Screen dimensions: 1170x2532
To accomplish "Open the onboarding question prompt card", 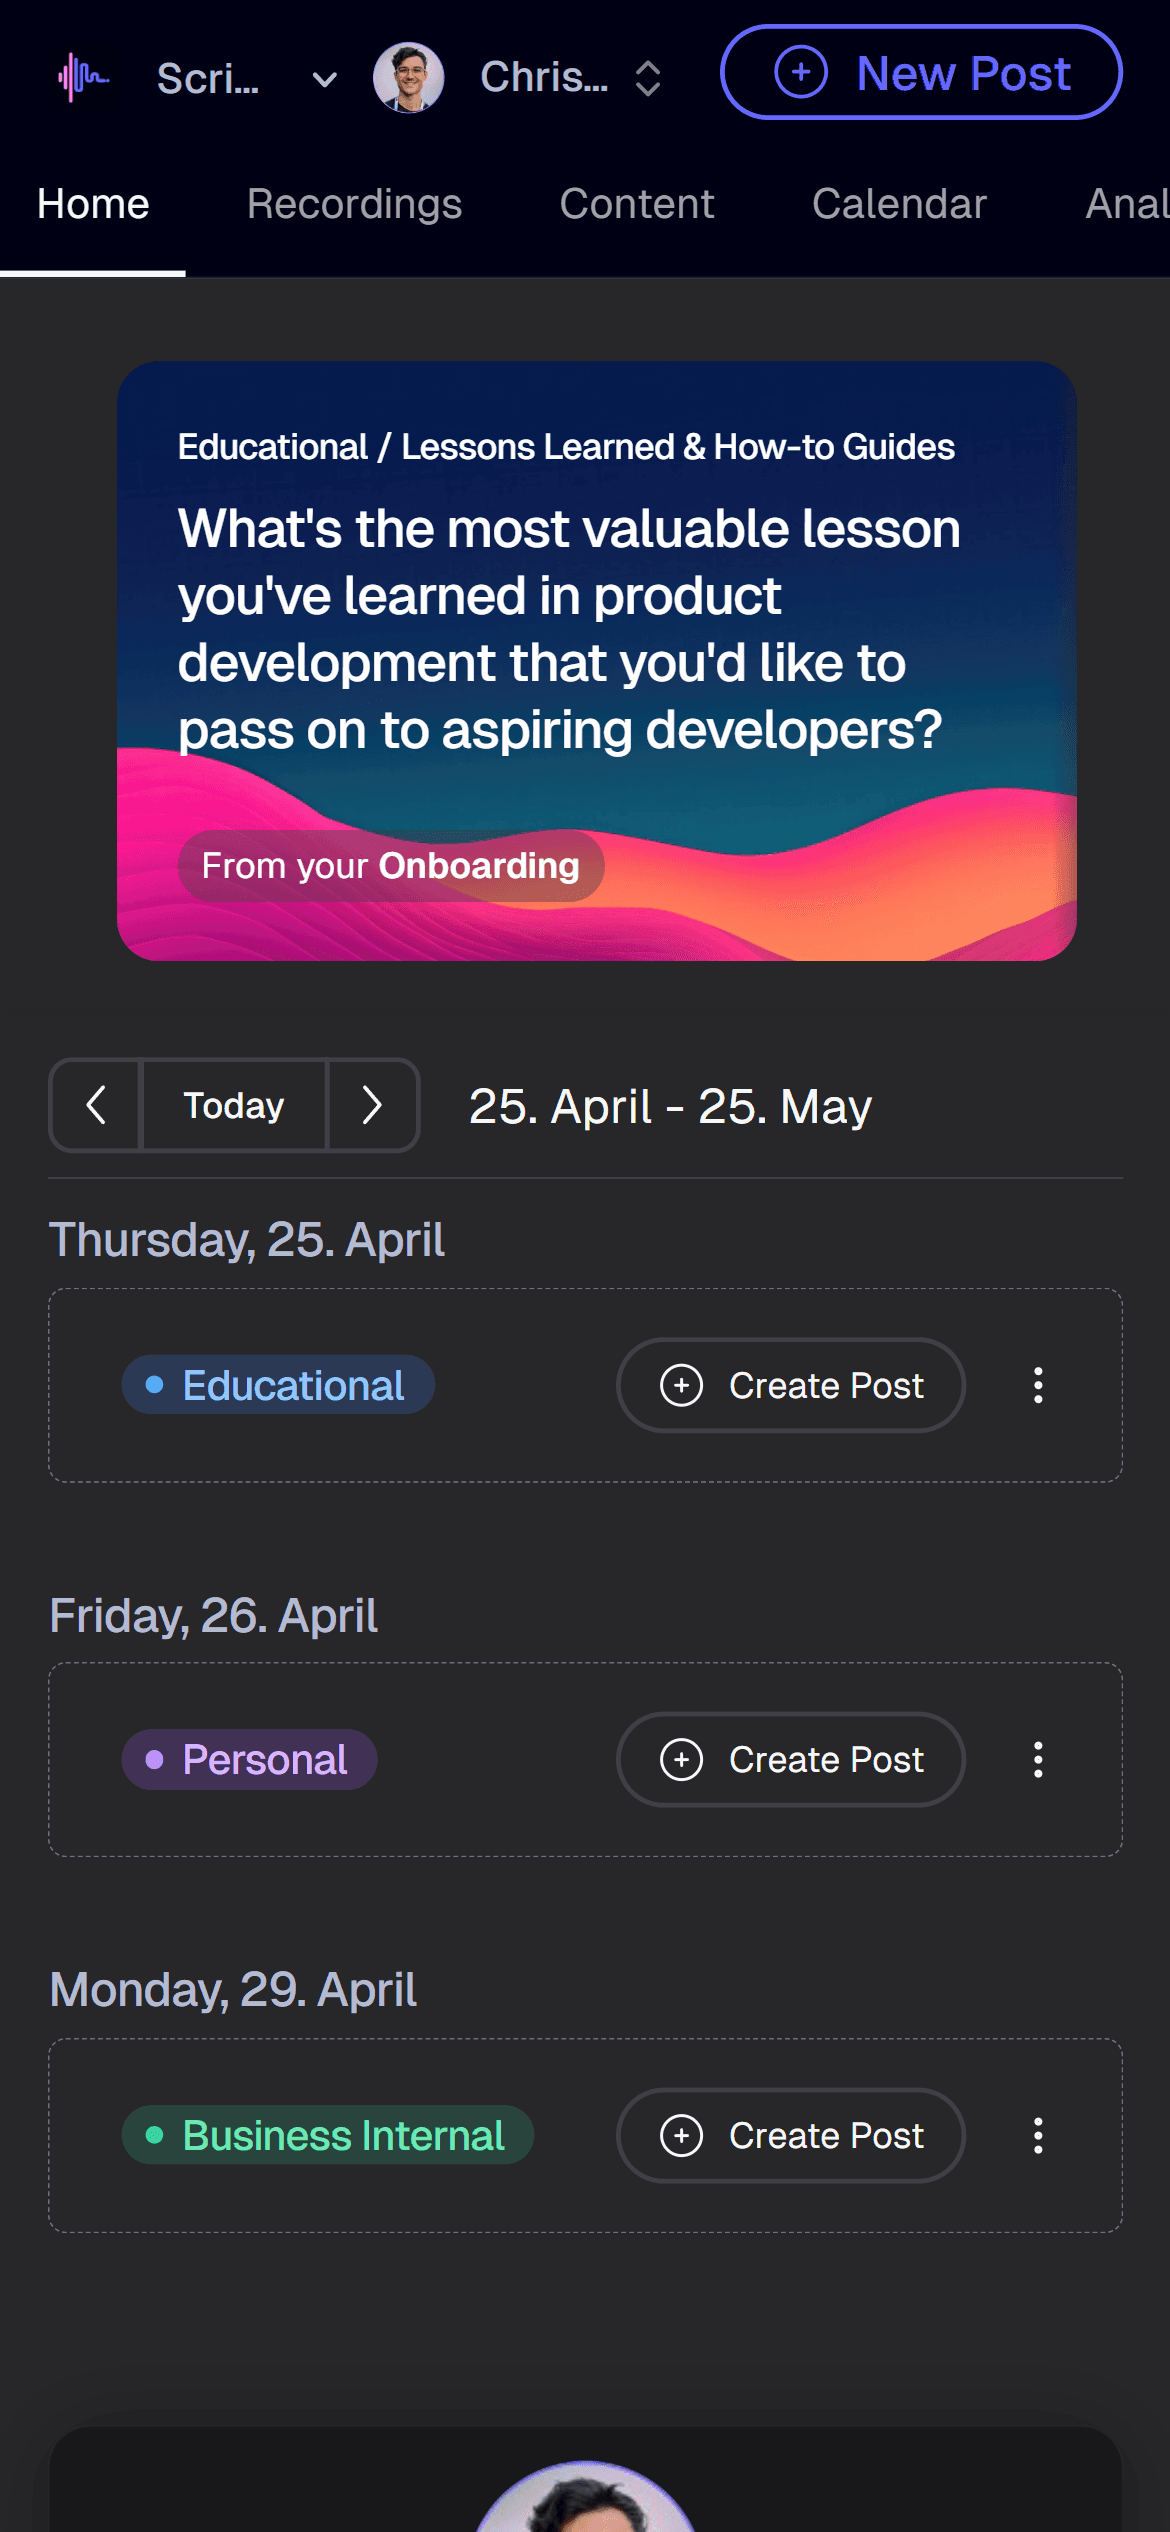I will point(596,630).
